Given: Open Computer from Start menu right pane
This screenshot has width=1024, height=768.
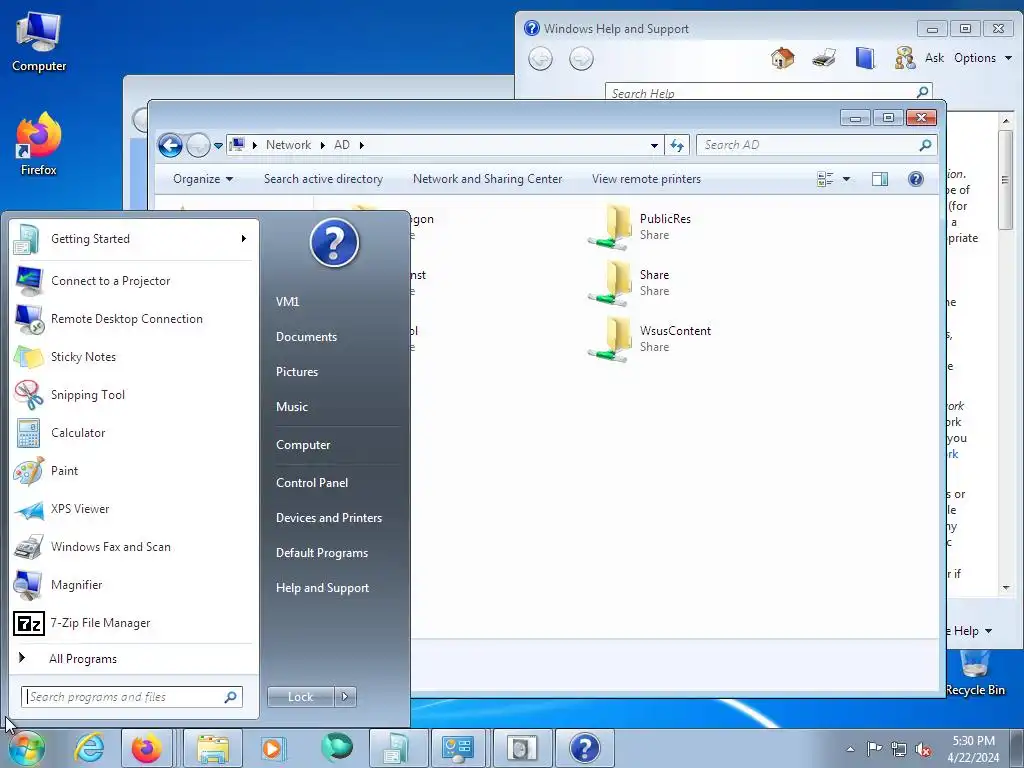Looking at the screenshot, I should click(x=303, y=445).
